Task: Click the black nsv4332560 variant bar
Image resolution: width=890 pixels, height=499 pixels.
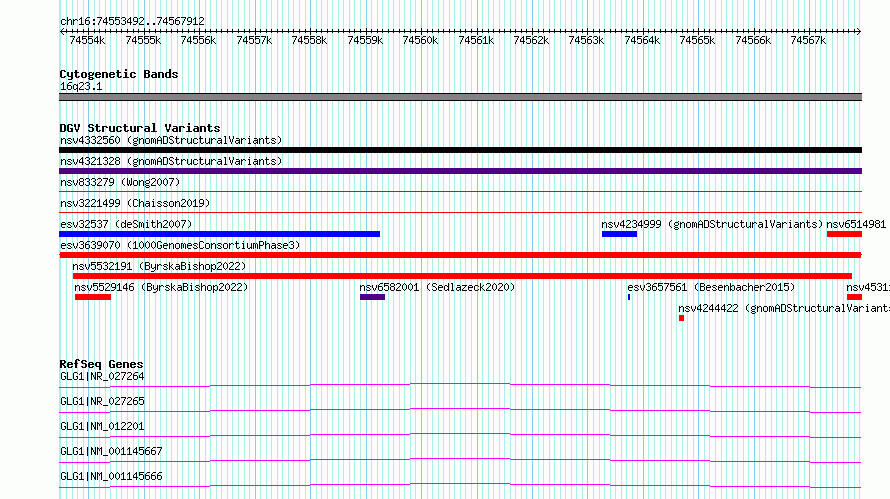Action: (460, 150)
